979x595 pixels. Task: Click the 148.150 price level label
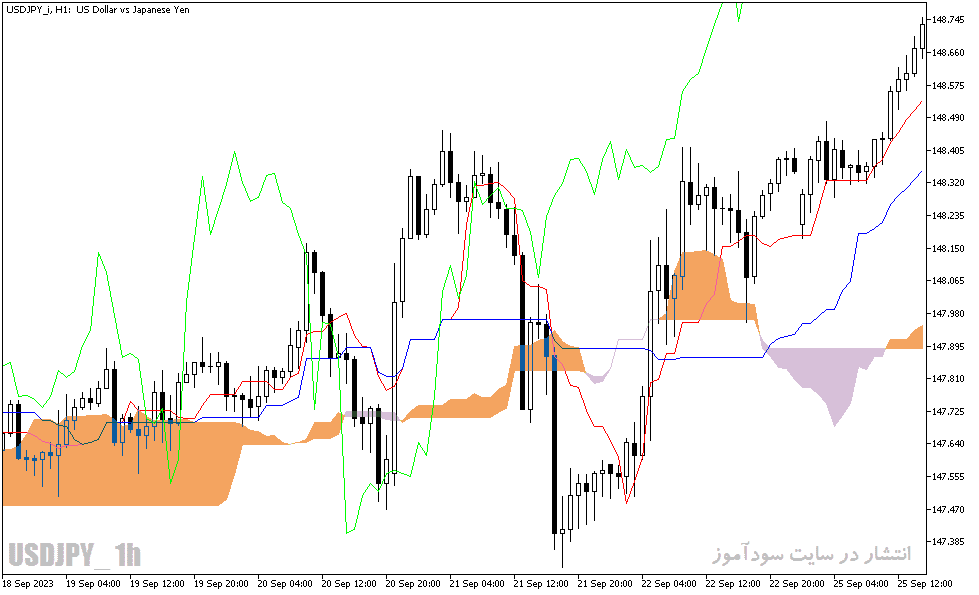point(948,248)
